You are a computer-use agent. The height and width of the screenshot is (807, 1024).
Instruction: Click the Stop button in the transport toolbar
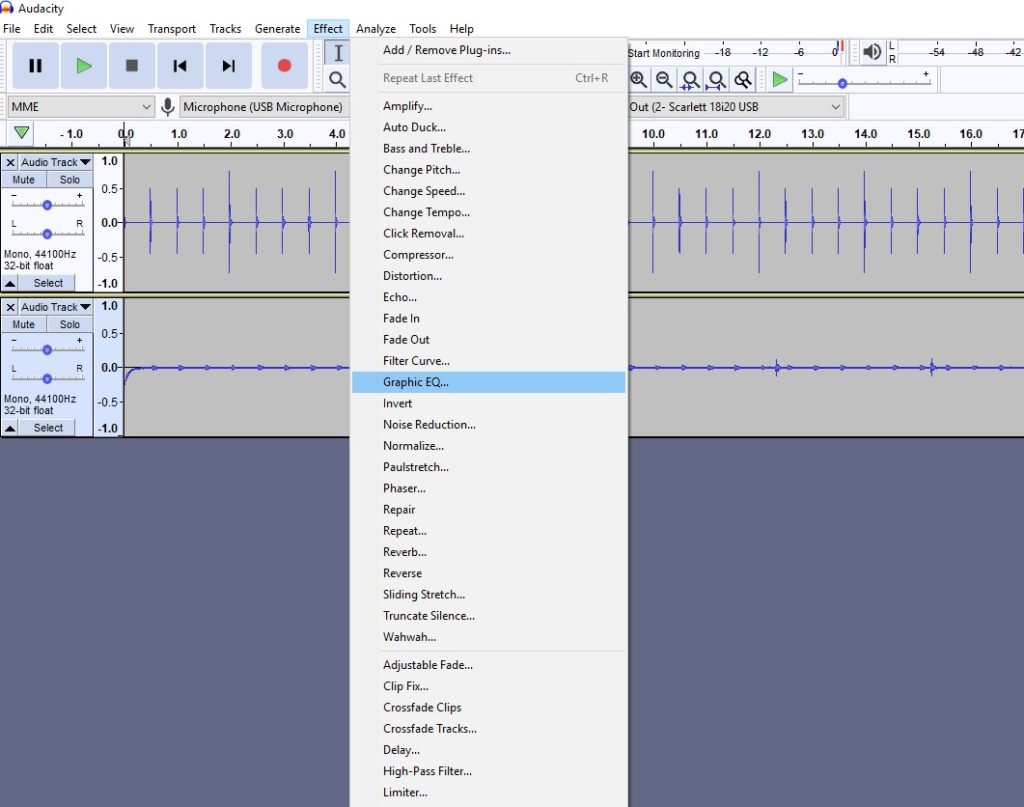132,64
